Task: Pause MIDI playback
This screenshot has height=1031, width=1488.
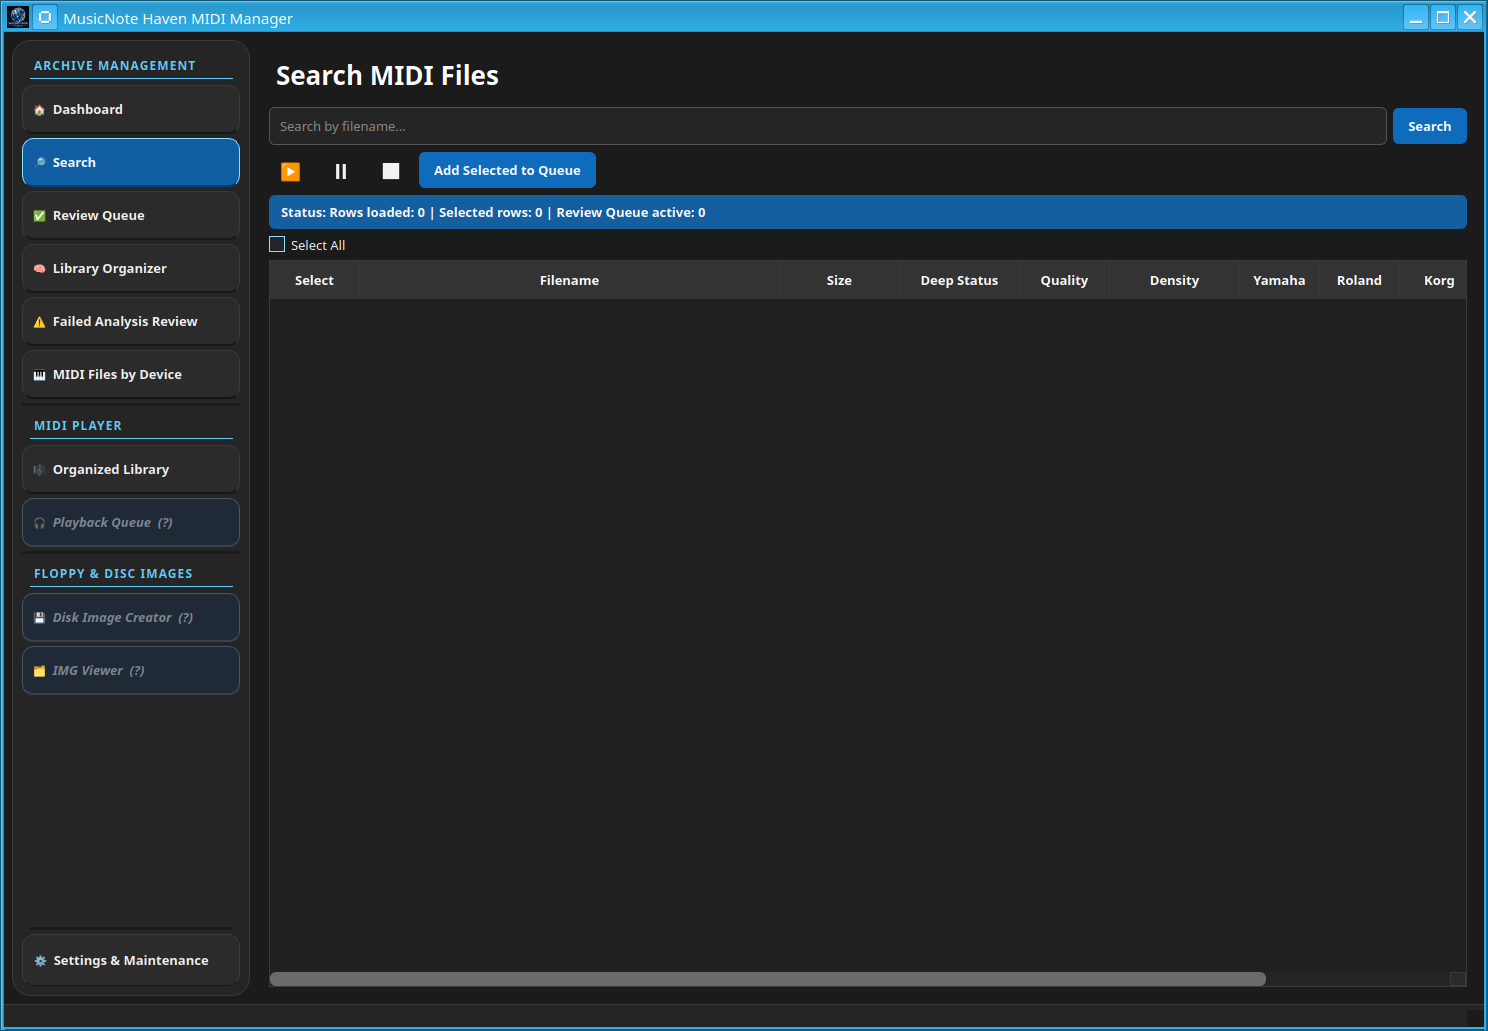Action: pos(341,171)
